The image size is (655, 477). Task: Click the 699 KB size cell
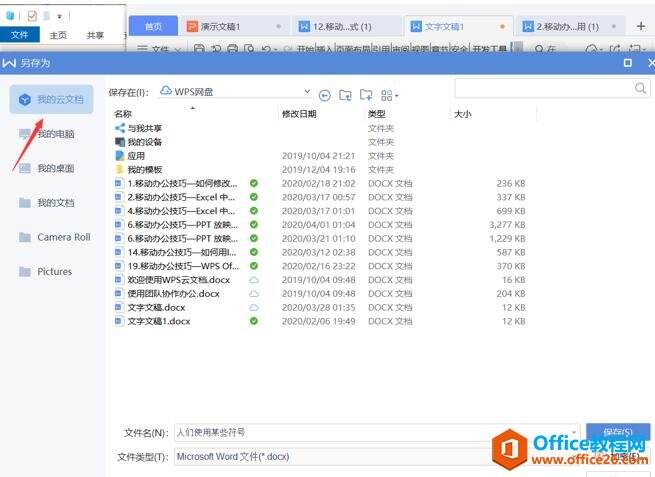pos(511,211)
